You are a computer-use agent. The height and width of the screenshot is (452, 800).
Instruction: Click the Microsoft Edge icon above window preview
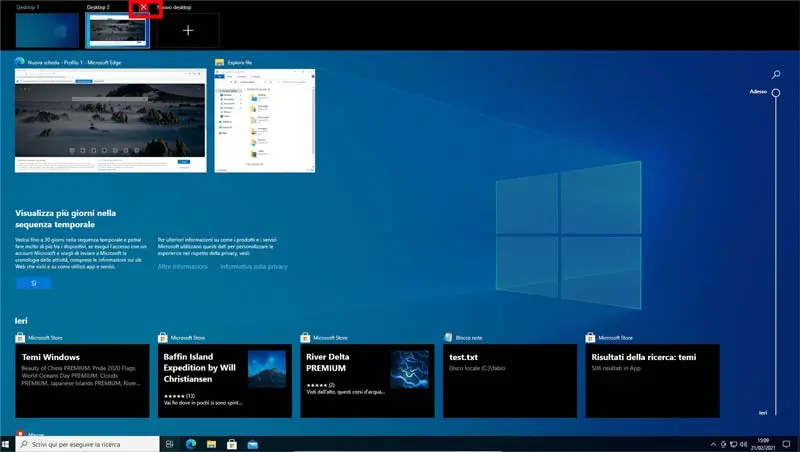click(x=20, y=62)
